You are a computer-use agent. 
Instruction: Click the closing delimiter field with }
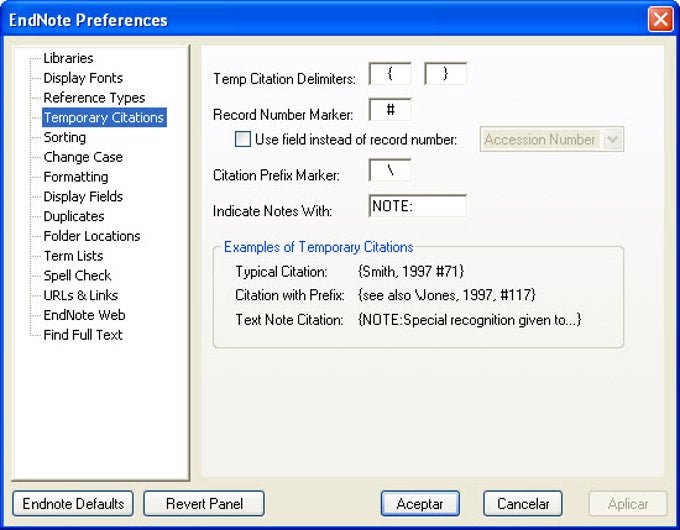(x=445, y=74)
